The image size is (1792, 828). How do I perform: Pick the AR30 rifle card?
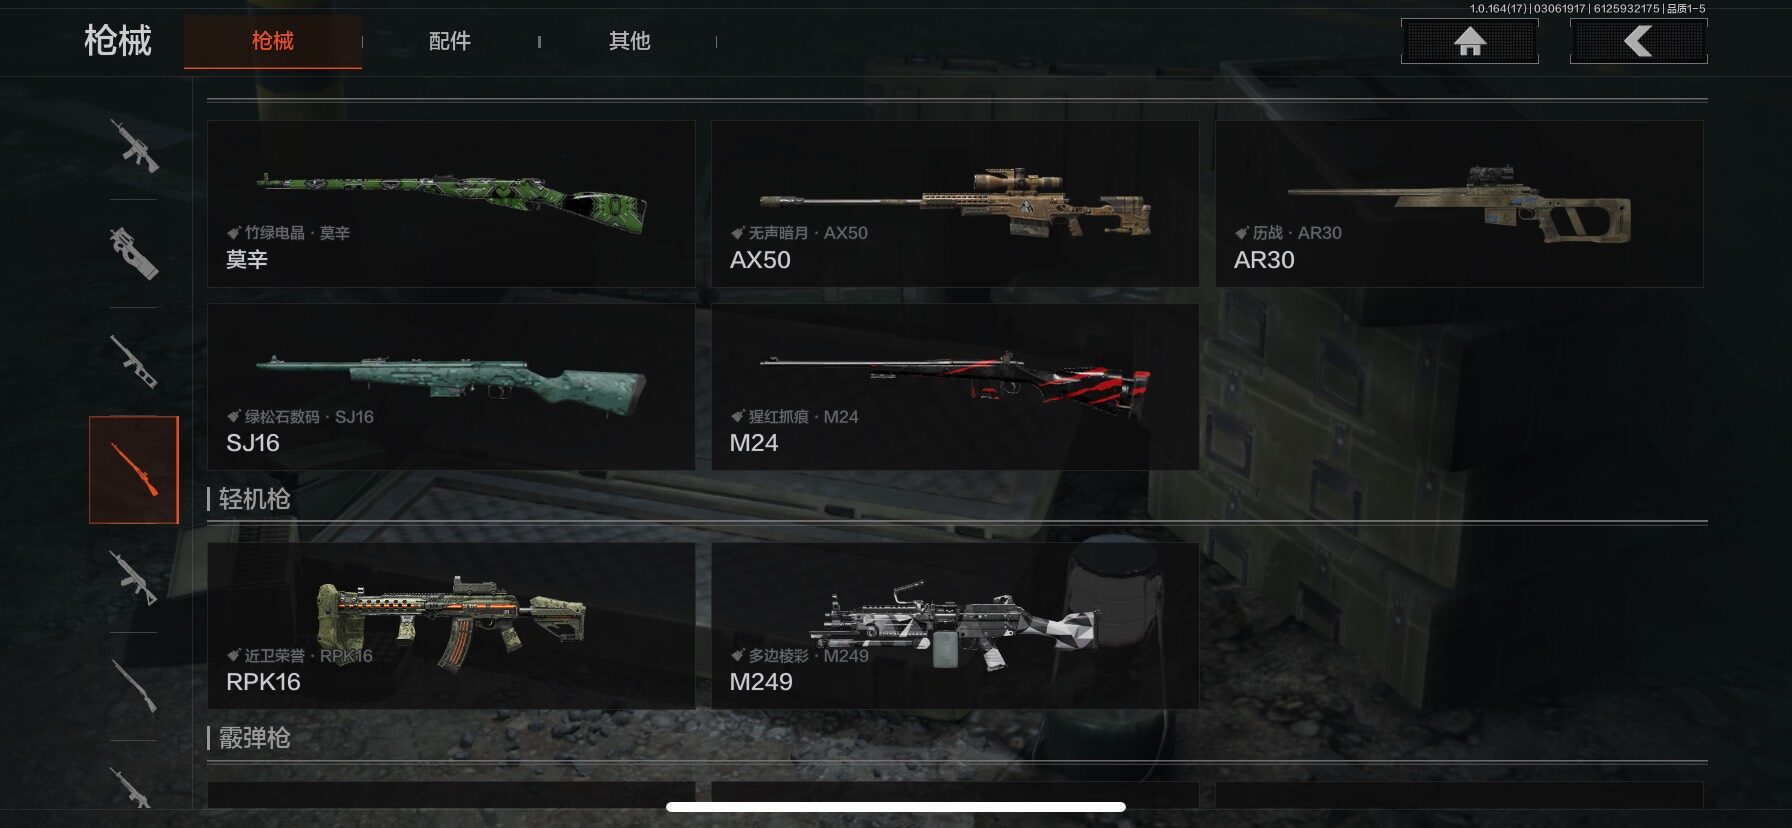pos(1459,204)
